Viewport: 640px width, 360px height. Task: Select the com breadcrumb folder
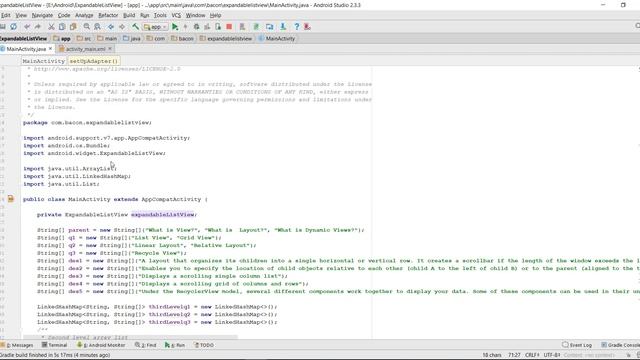[x=156, y=38]
